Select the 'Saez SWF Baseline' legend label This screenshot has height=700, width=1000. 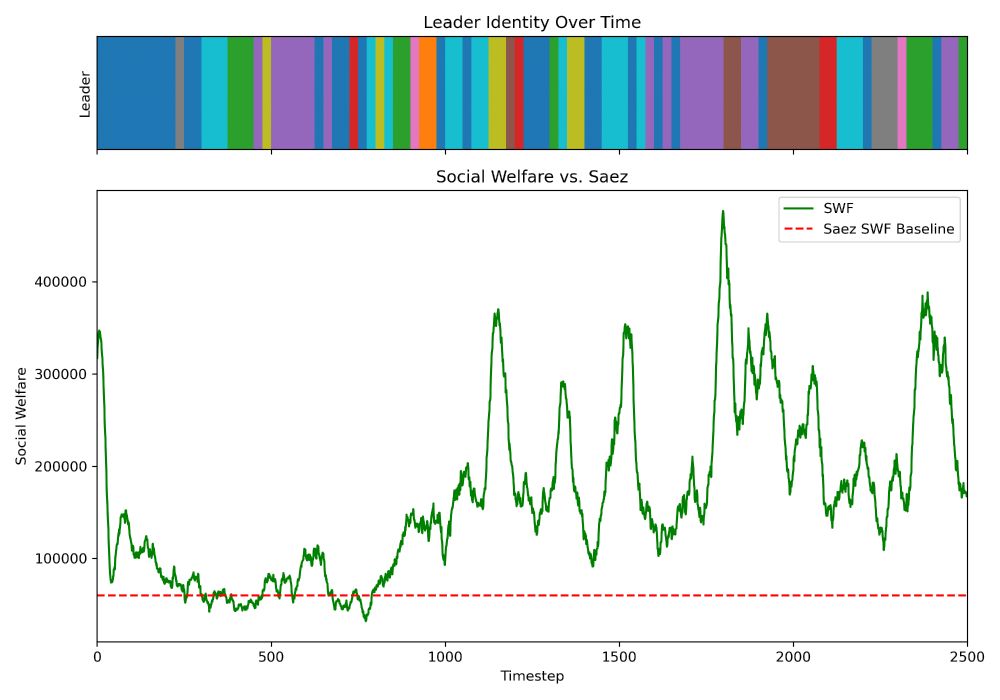(888, 229)
